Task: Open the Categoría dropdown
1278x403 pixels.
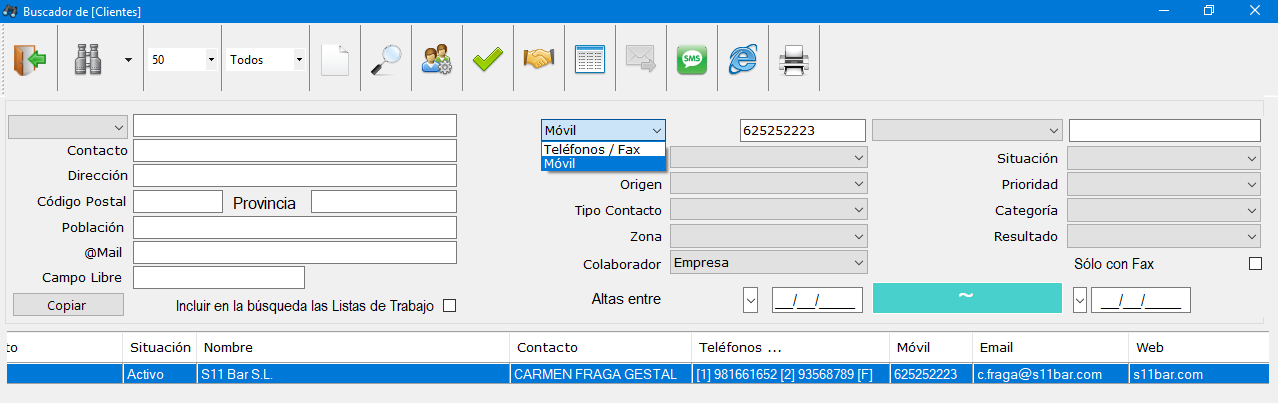Action: click(1164, 210)
